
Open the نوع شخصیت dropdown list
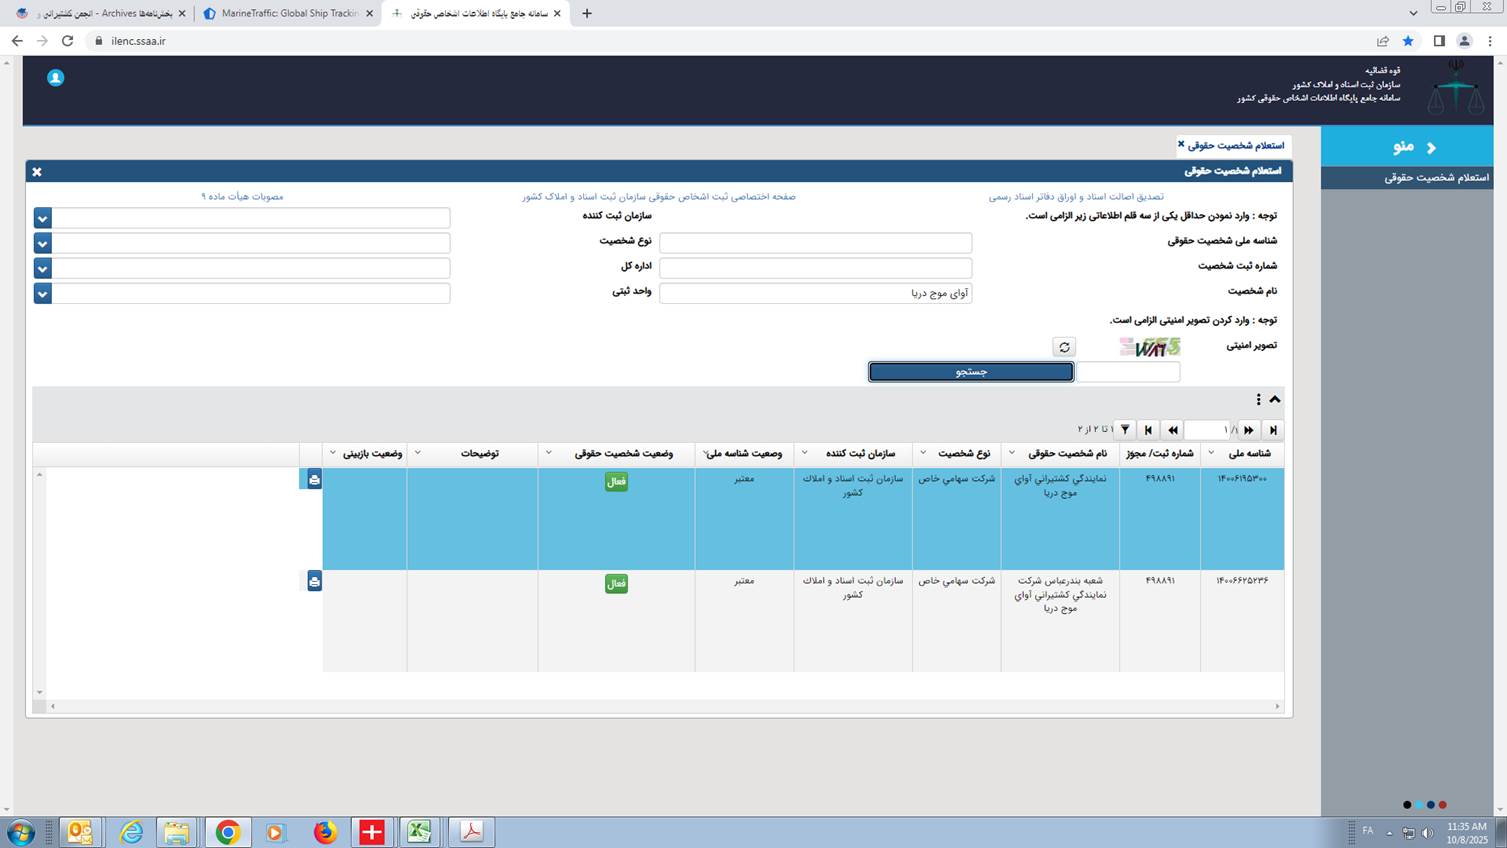(42, 243)
